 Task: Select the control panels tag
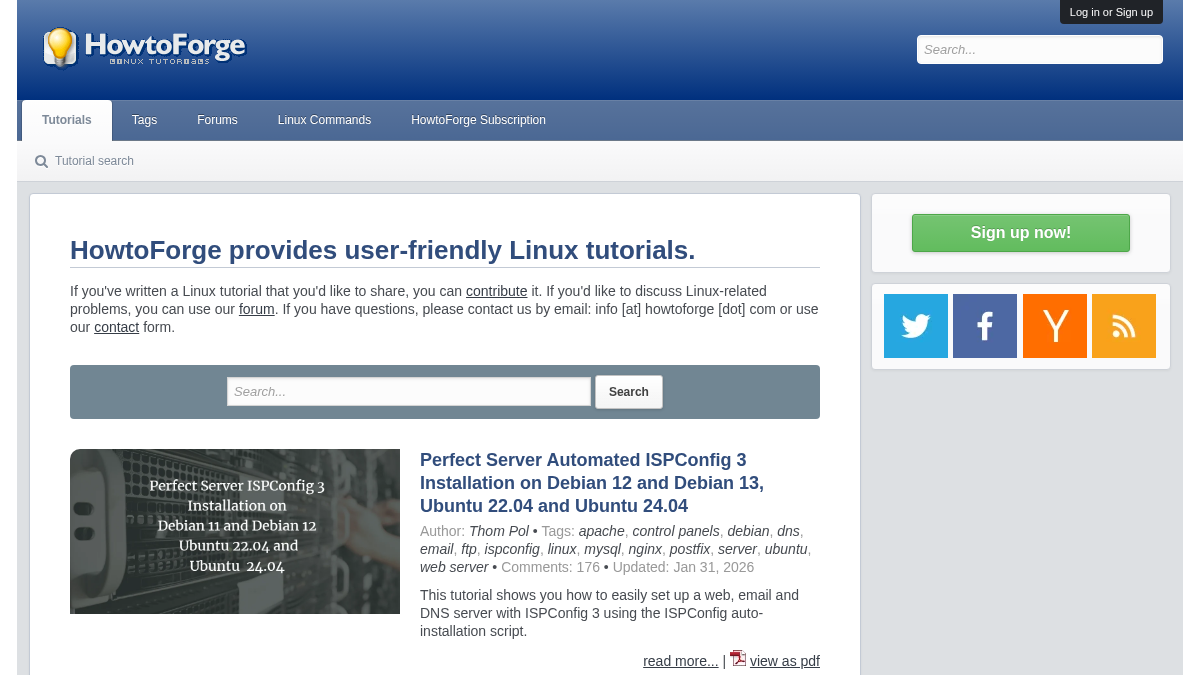click(676, 531)
